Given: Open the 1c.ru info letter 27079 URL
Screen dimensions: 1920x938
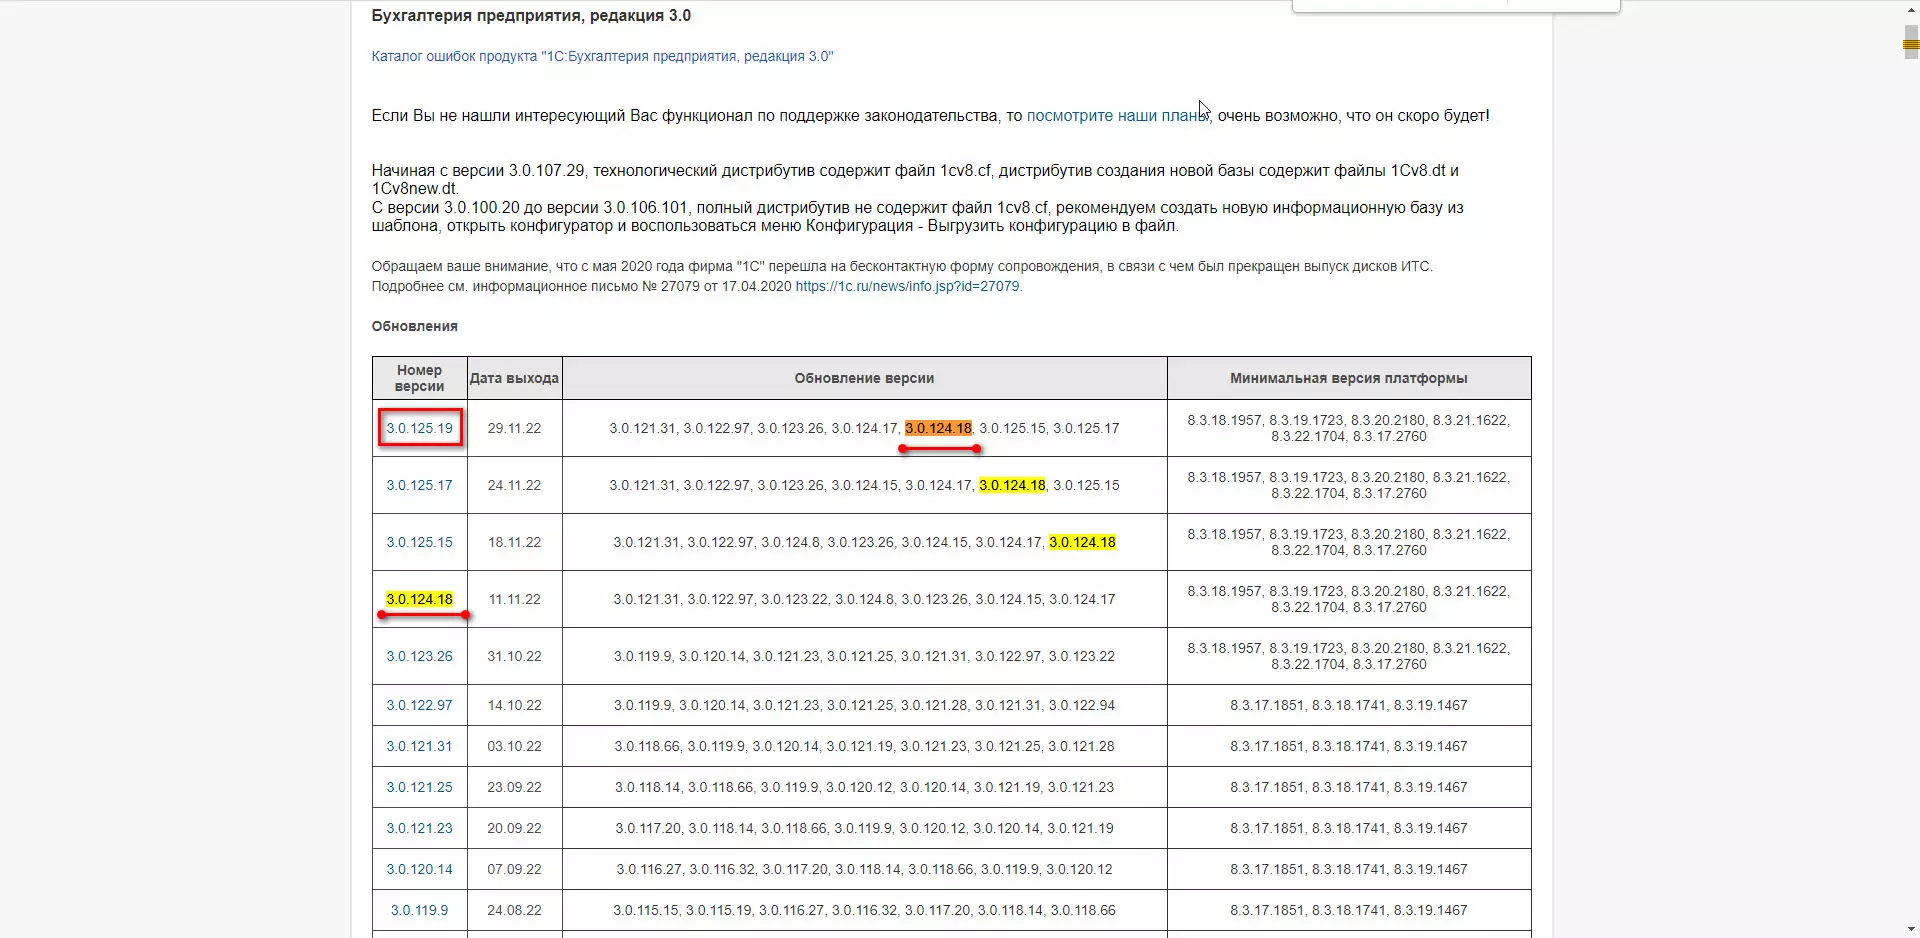Looking at the screenshot, I should point(907,286).
